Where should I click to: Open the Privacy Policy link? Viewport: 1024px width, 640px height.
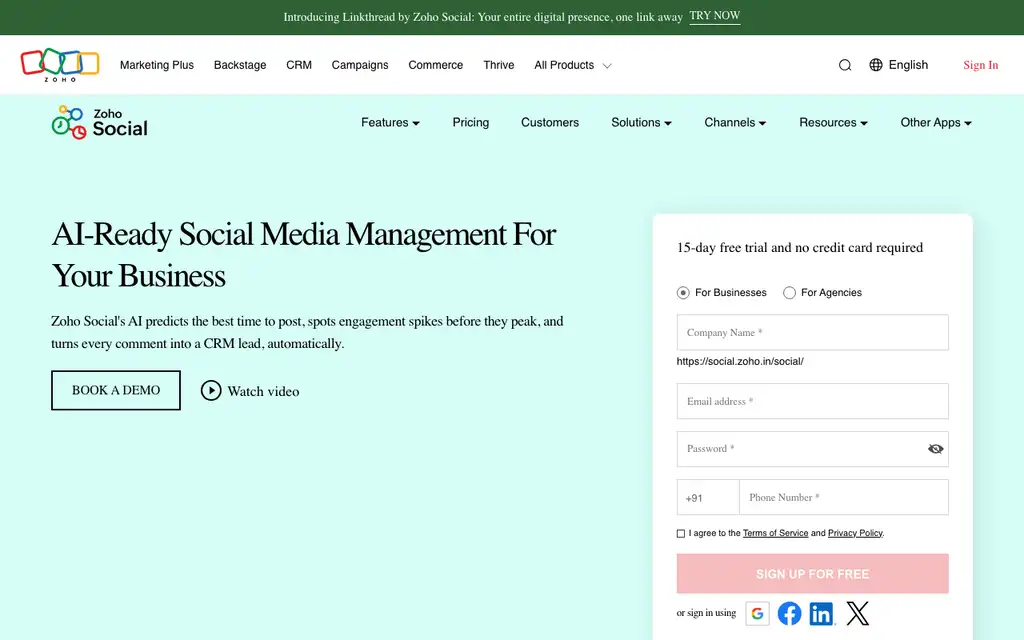(855, 533)
